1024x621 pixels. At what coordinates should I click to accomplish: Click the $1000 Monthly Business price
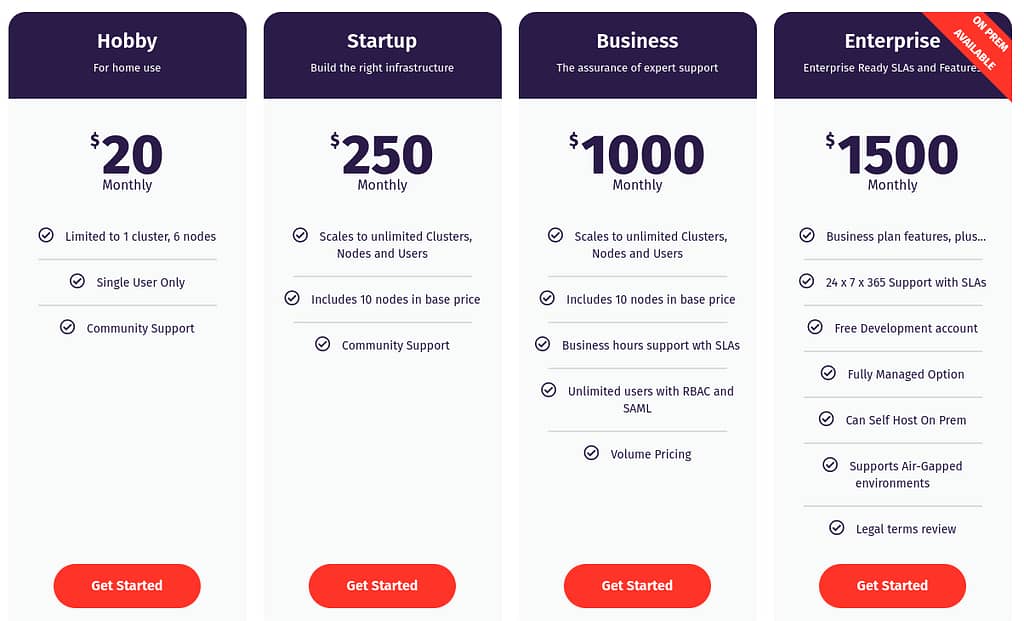tap(637, 161)
